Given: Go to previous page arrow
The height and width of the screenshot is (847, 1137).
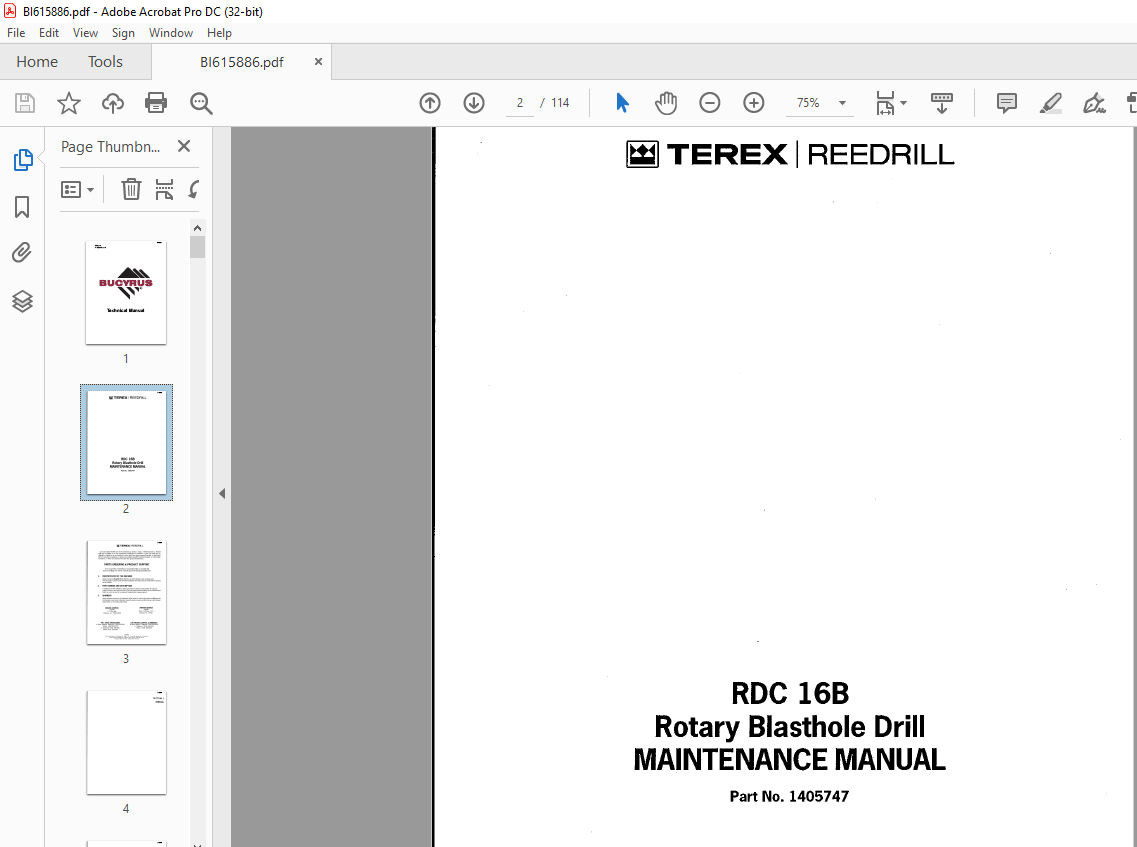Looking at the screenshot, I should coord(430,103).
